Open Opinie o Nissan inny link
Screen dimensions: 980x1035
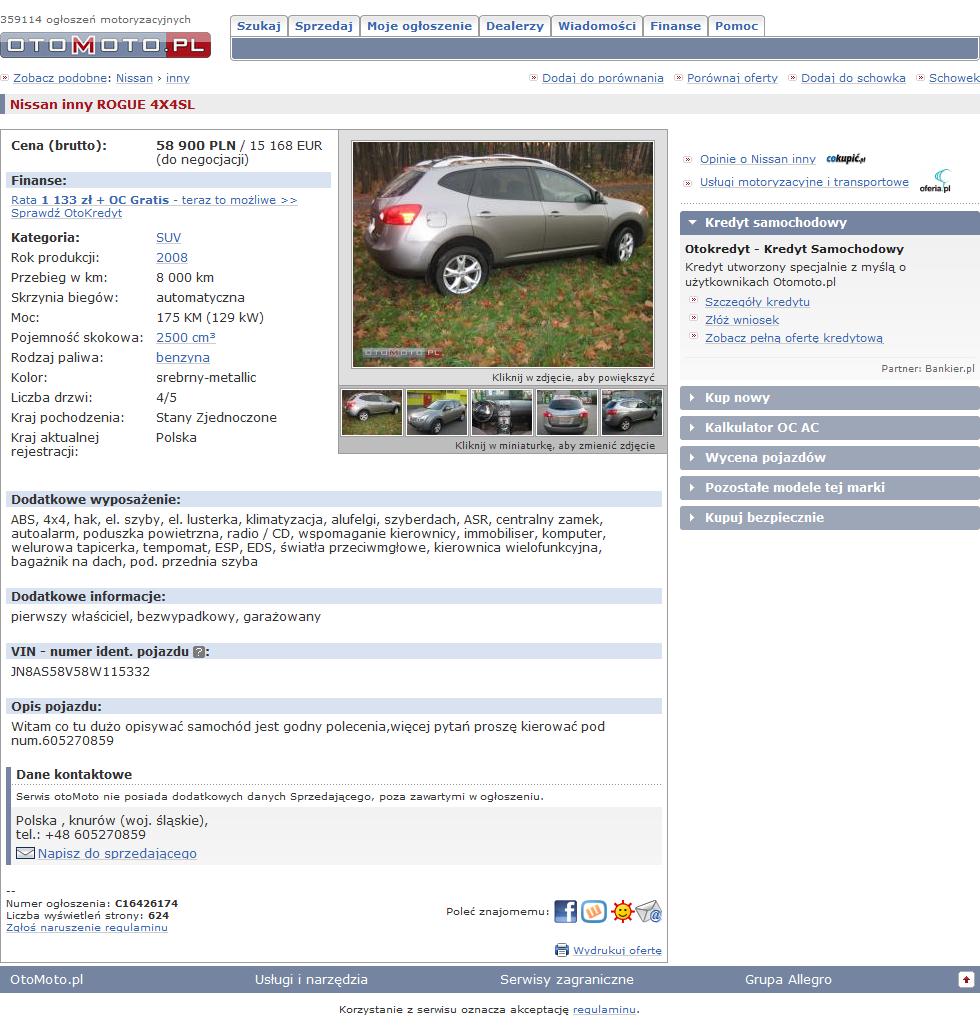[758, 159]
